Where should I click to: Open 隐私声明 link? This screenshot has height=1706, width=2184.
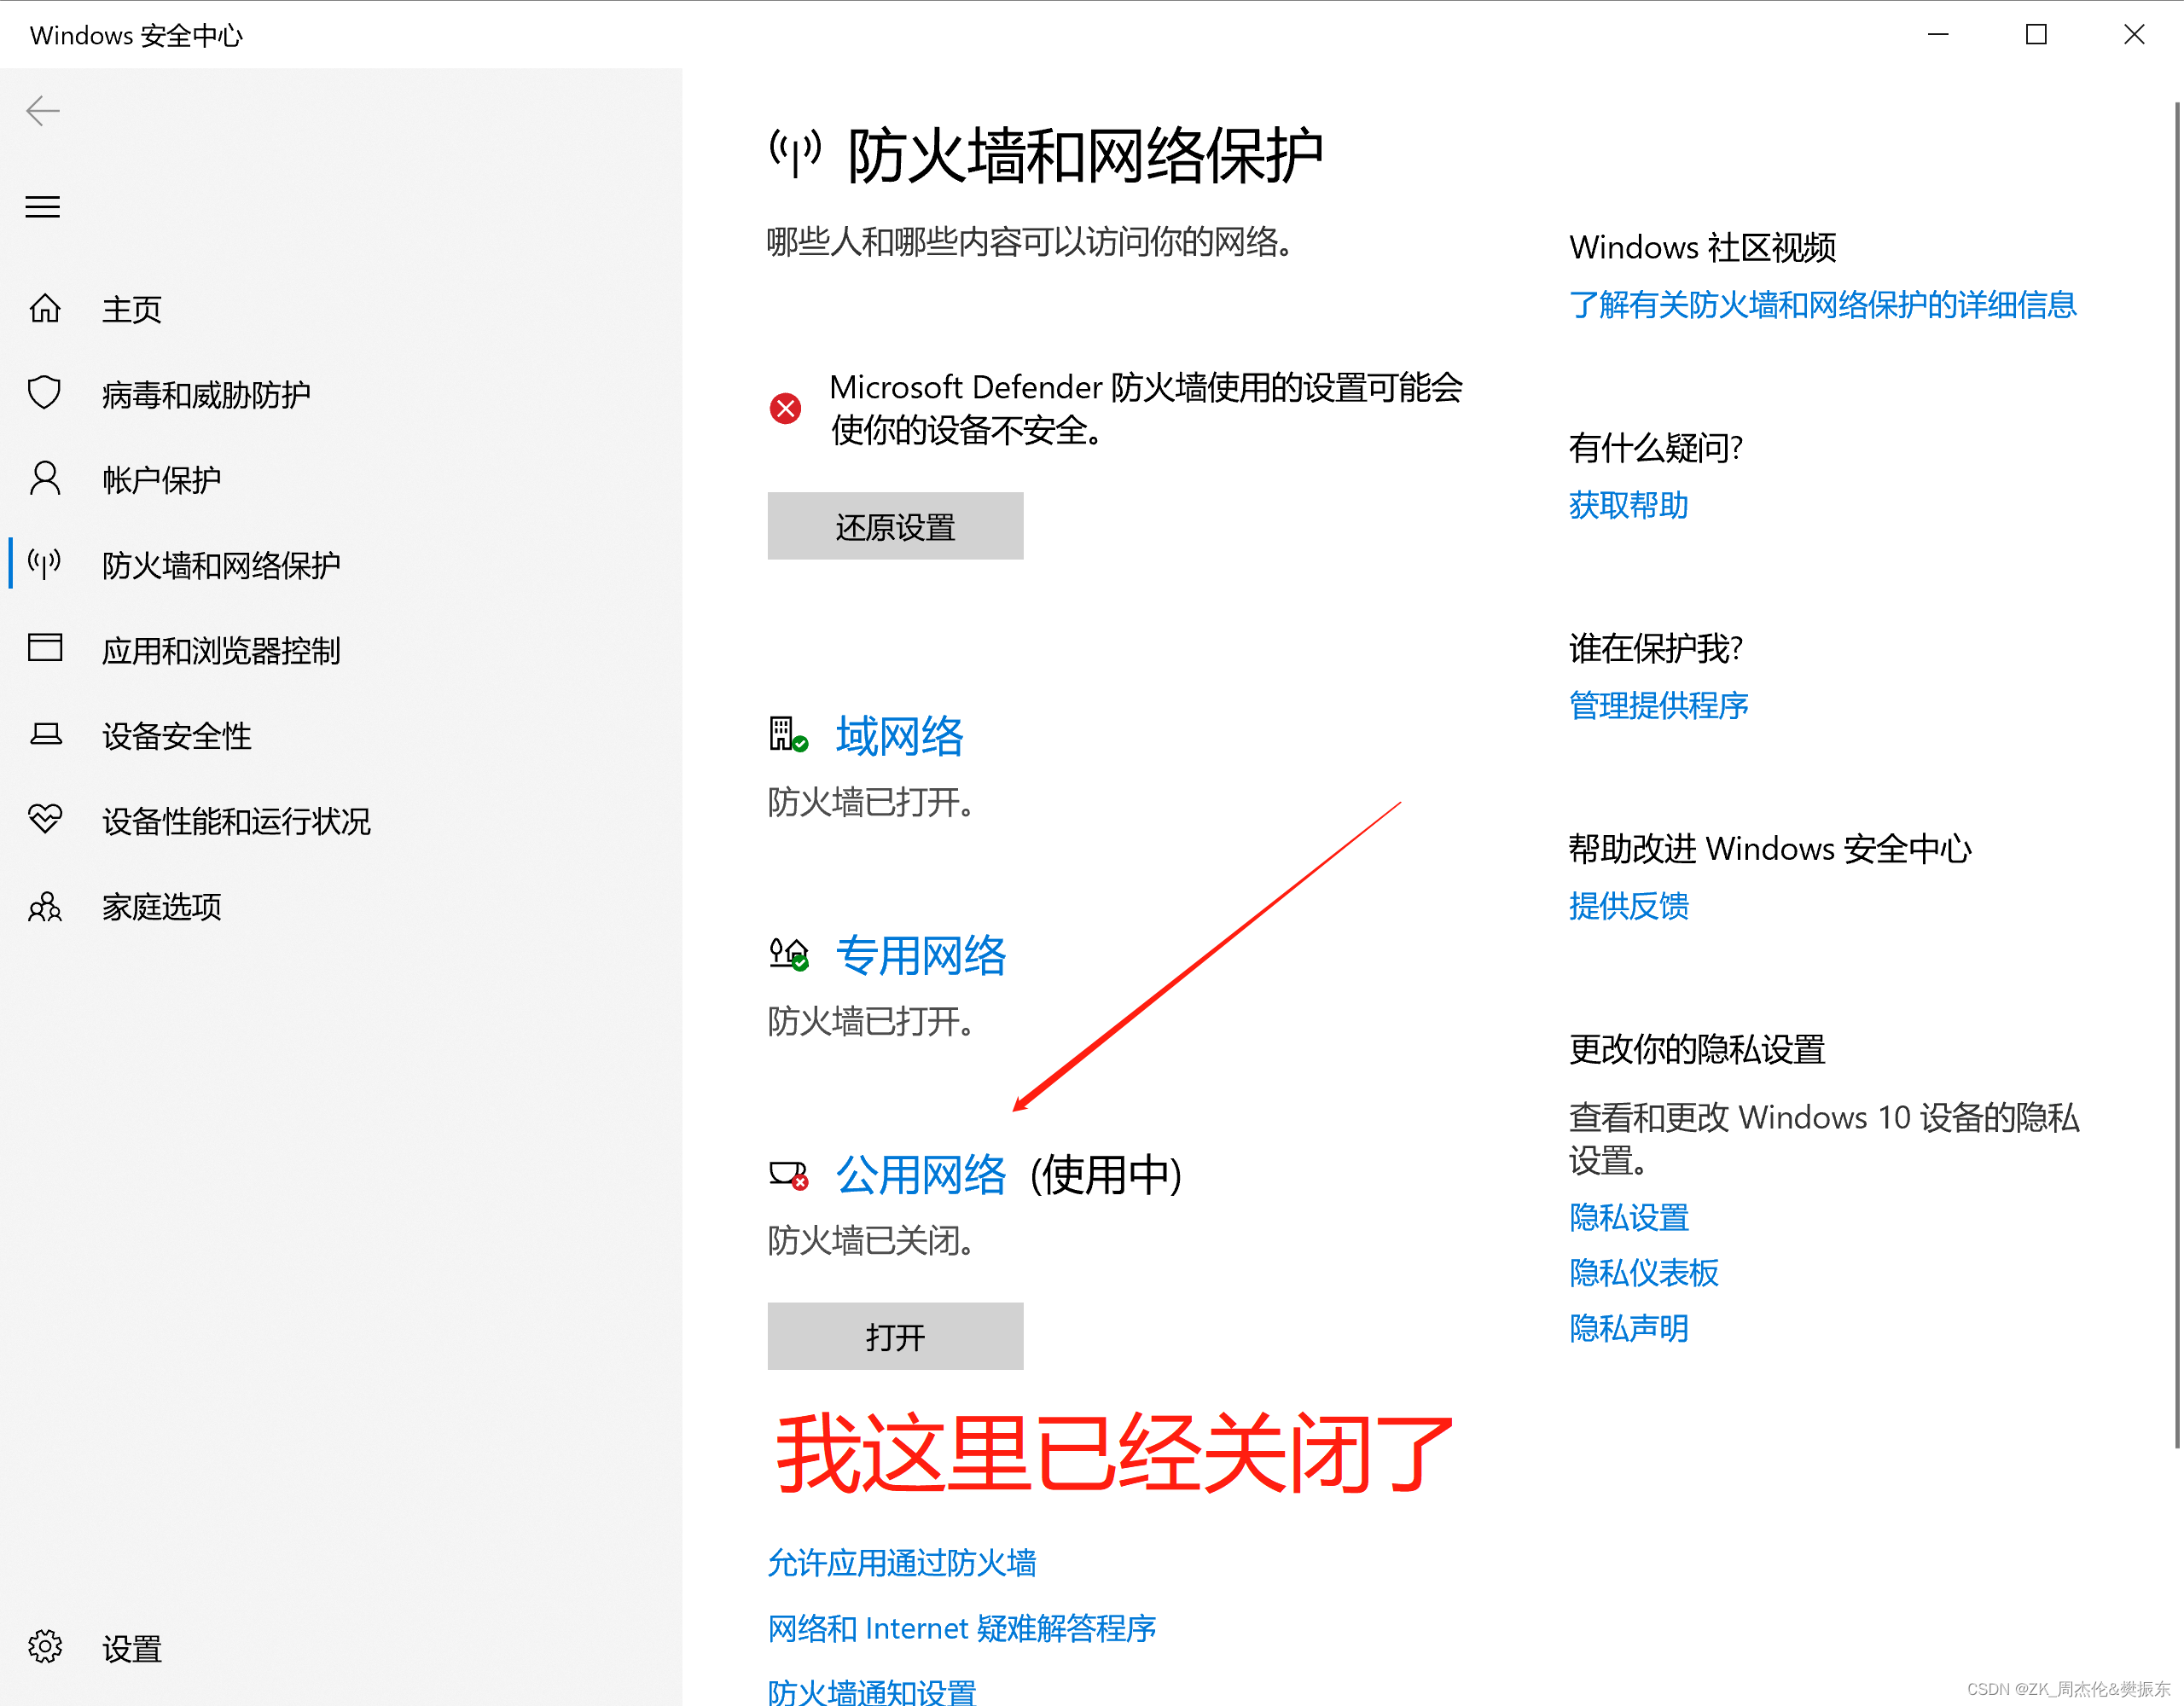point(1628,1328)
